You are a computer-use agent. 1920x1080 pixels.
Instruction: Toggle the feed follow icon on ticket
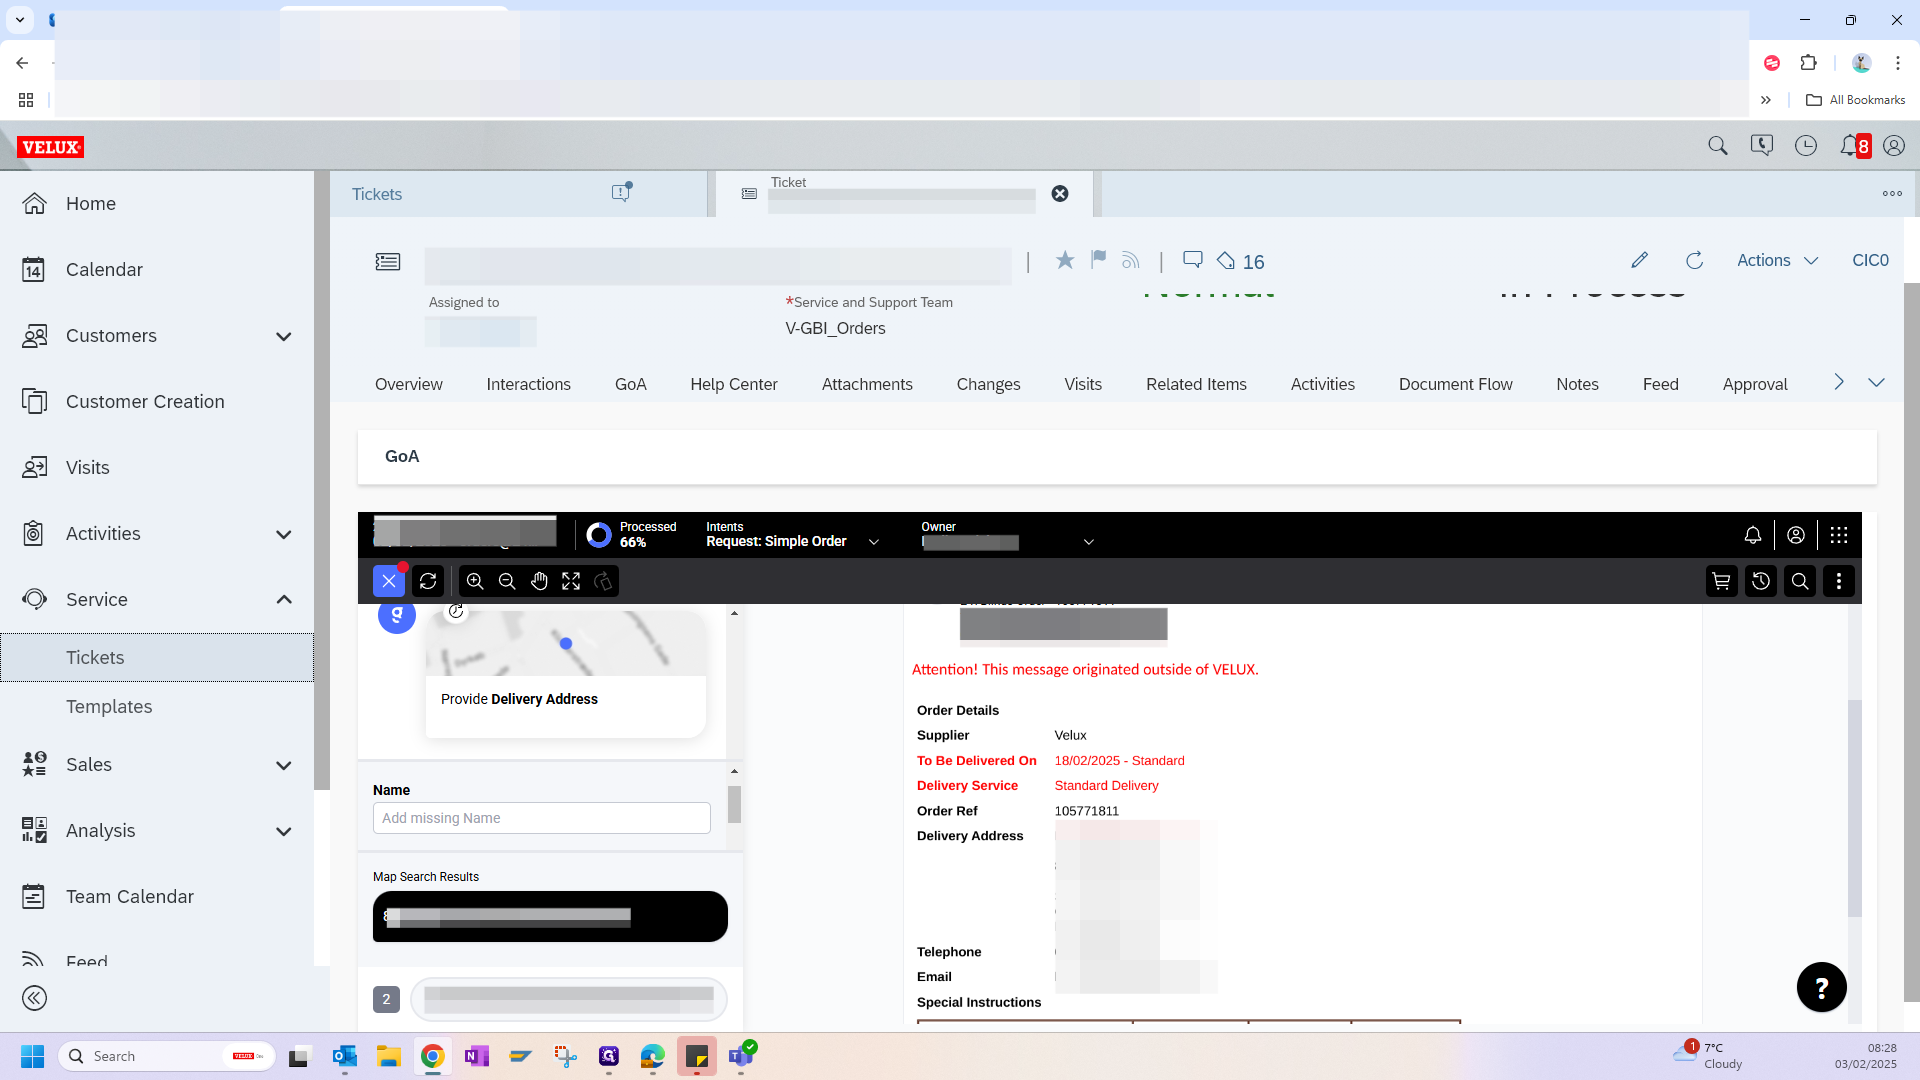coord(1131,260)
